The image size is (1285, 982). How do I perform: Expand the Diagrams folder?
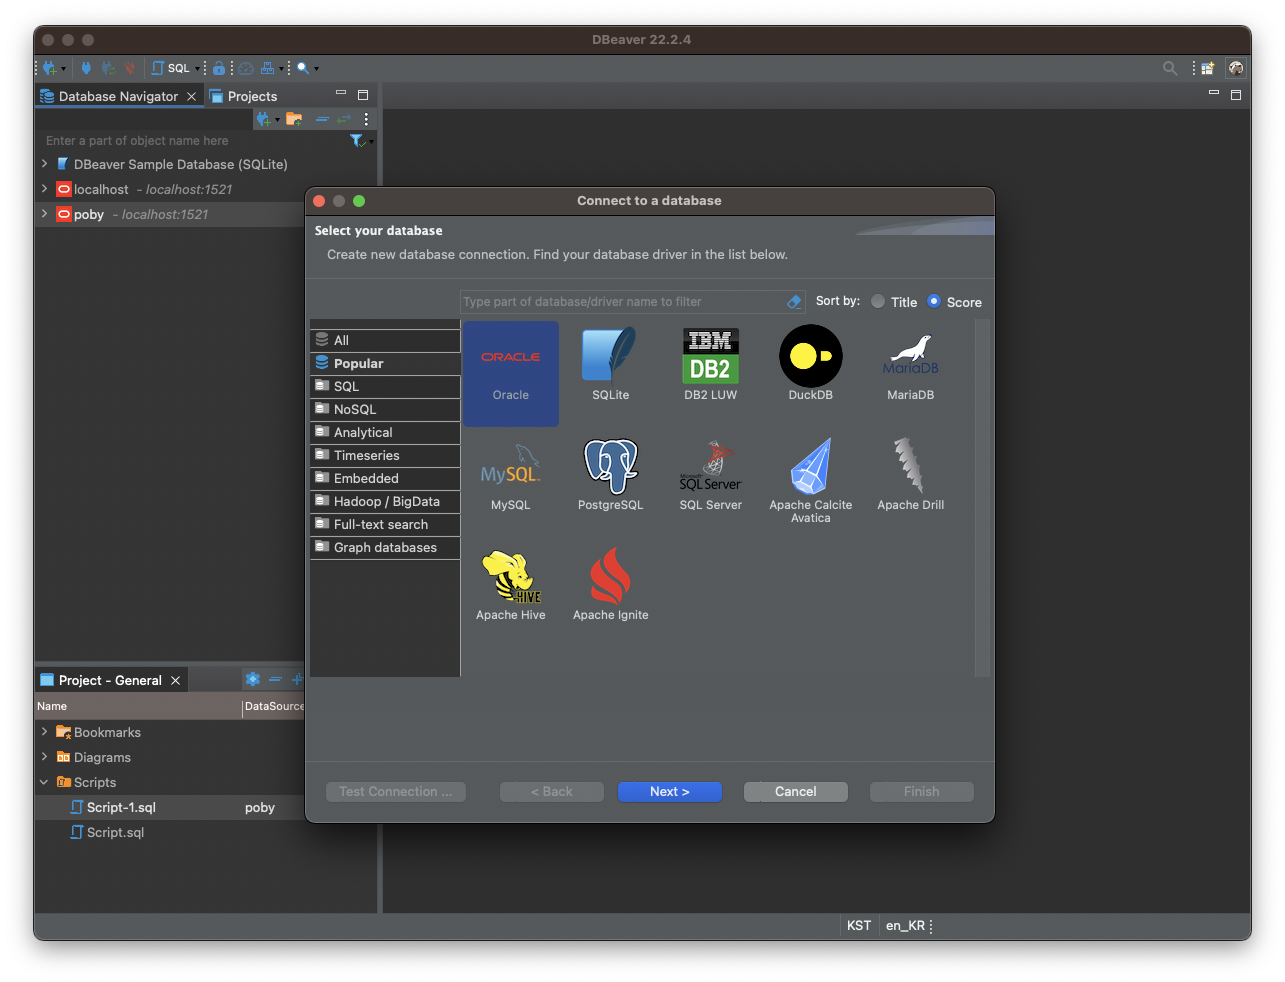[x=44, y=756]
